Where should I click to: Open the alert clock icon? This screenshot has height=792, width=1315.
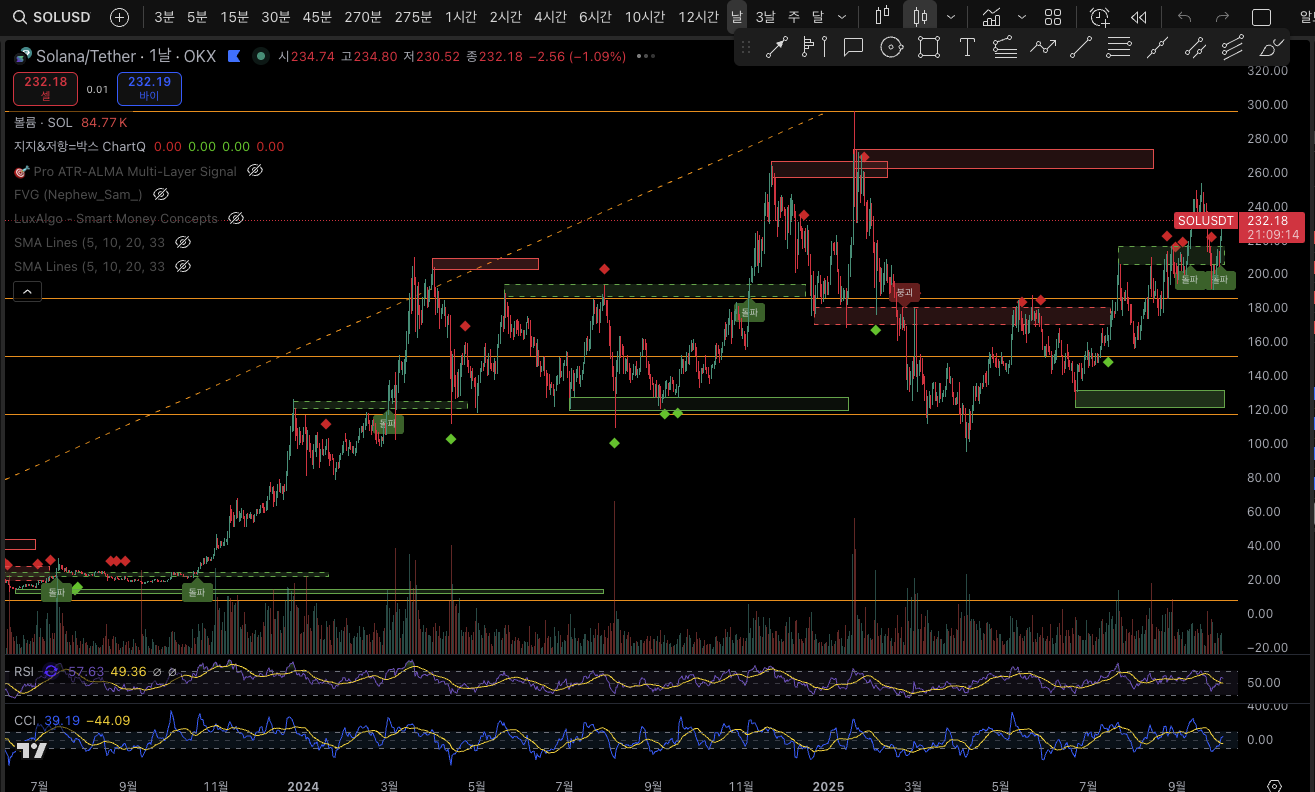(x=1099, y=17)
